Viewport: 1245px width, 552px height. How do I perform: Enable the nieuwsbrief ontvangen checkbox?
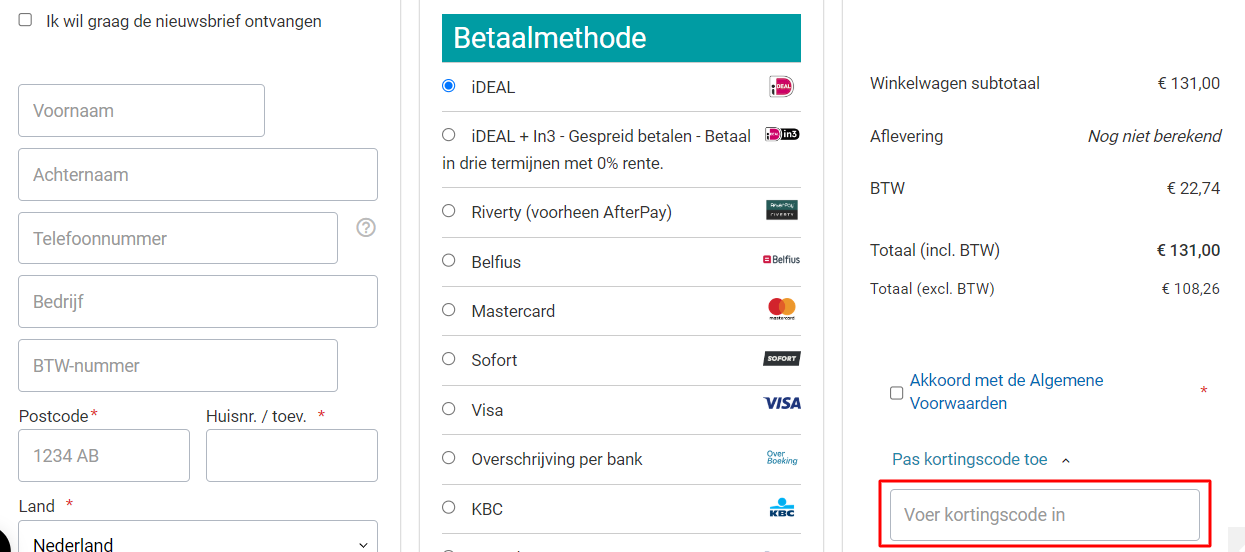[25, 20]
